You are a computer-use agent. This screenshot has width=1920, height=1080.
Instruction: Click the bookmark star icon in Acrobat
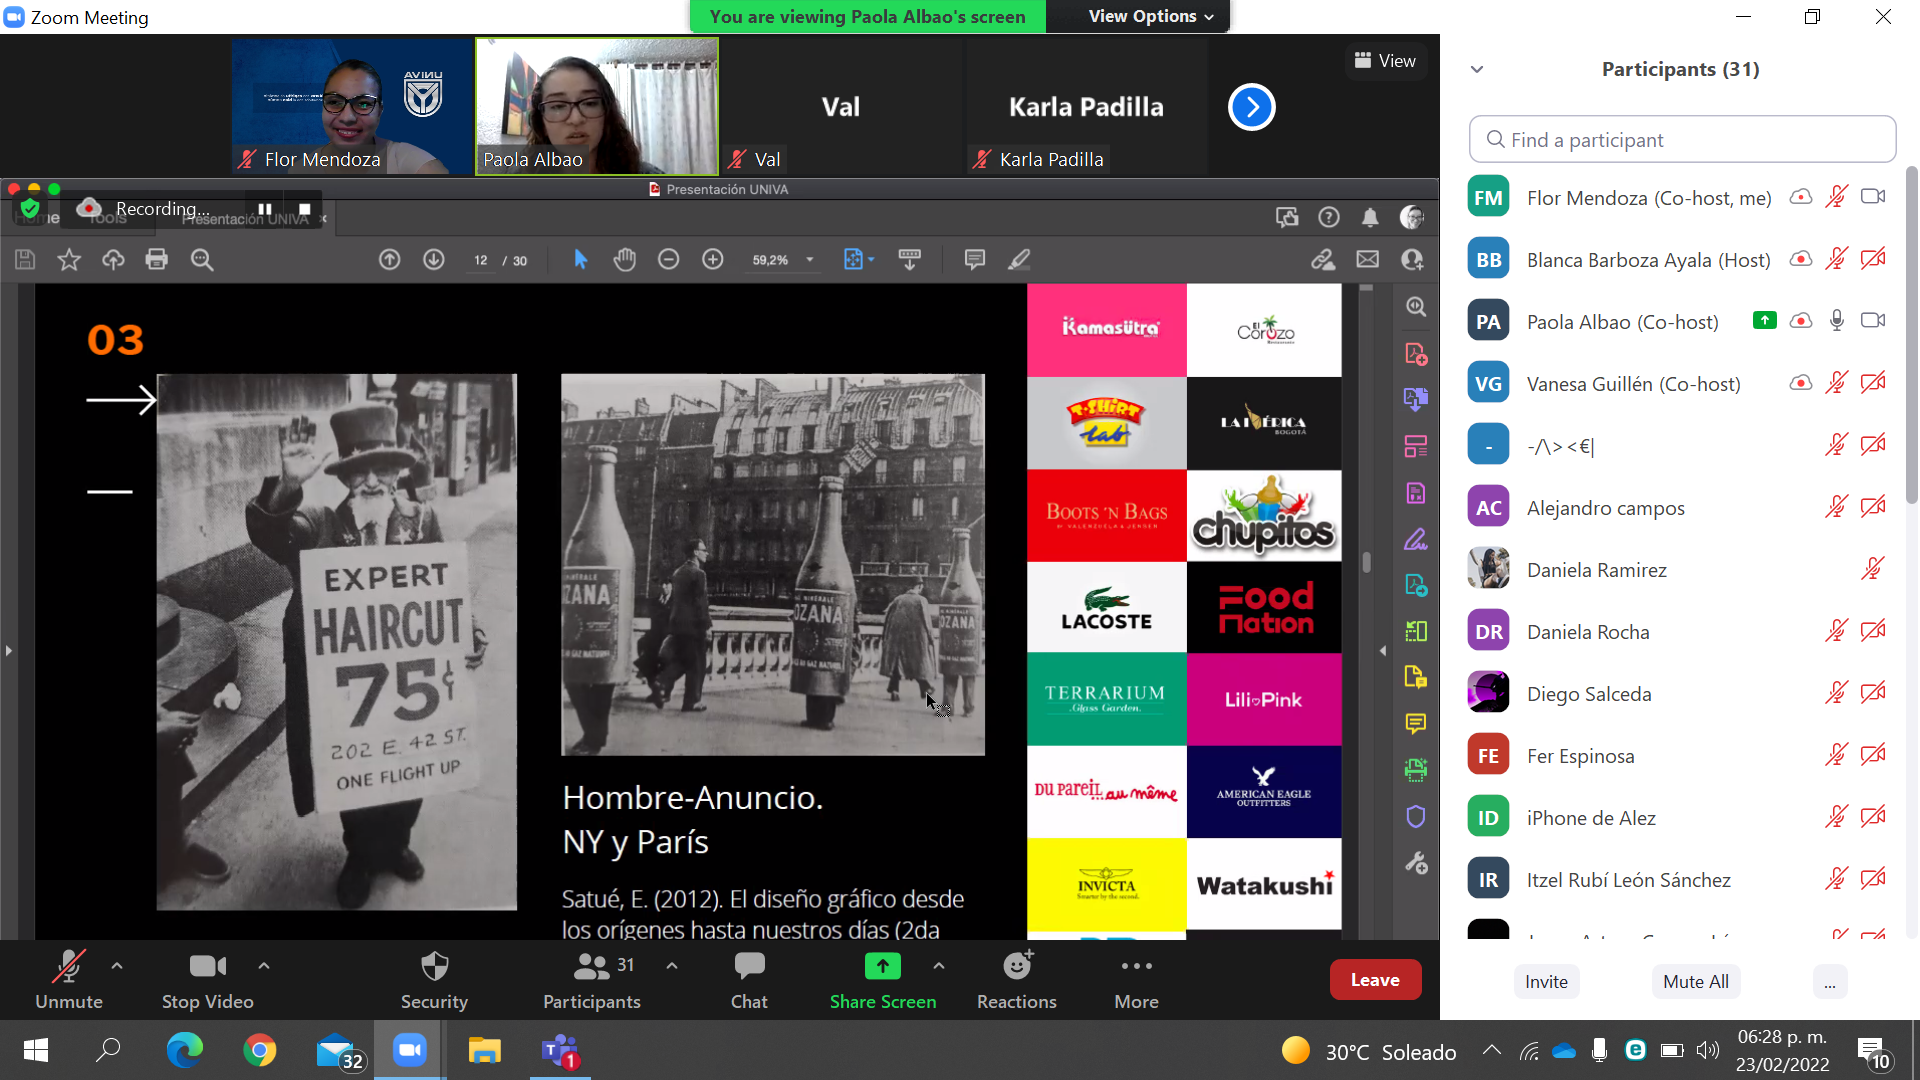pos(69,260)
